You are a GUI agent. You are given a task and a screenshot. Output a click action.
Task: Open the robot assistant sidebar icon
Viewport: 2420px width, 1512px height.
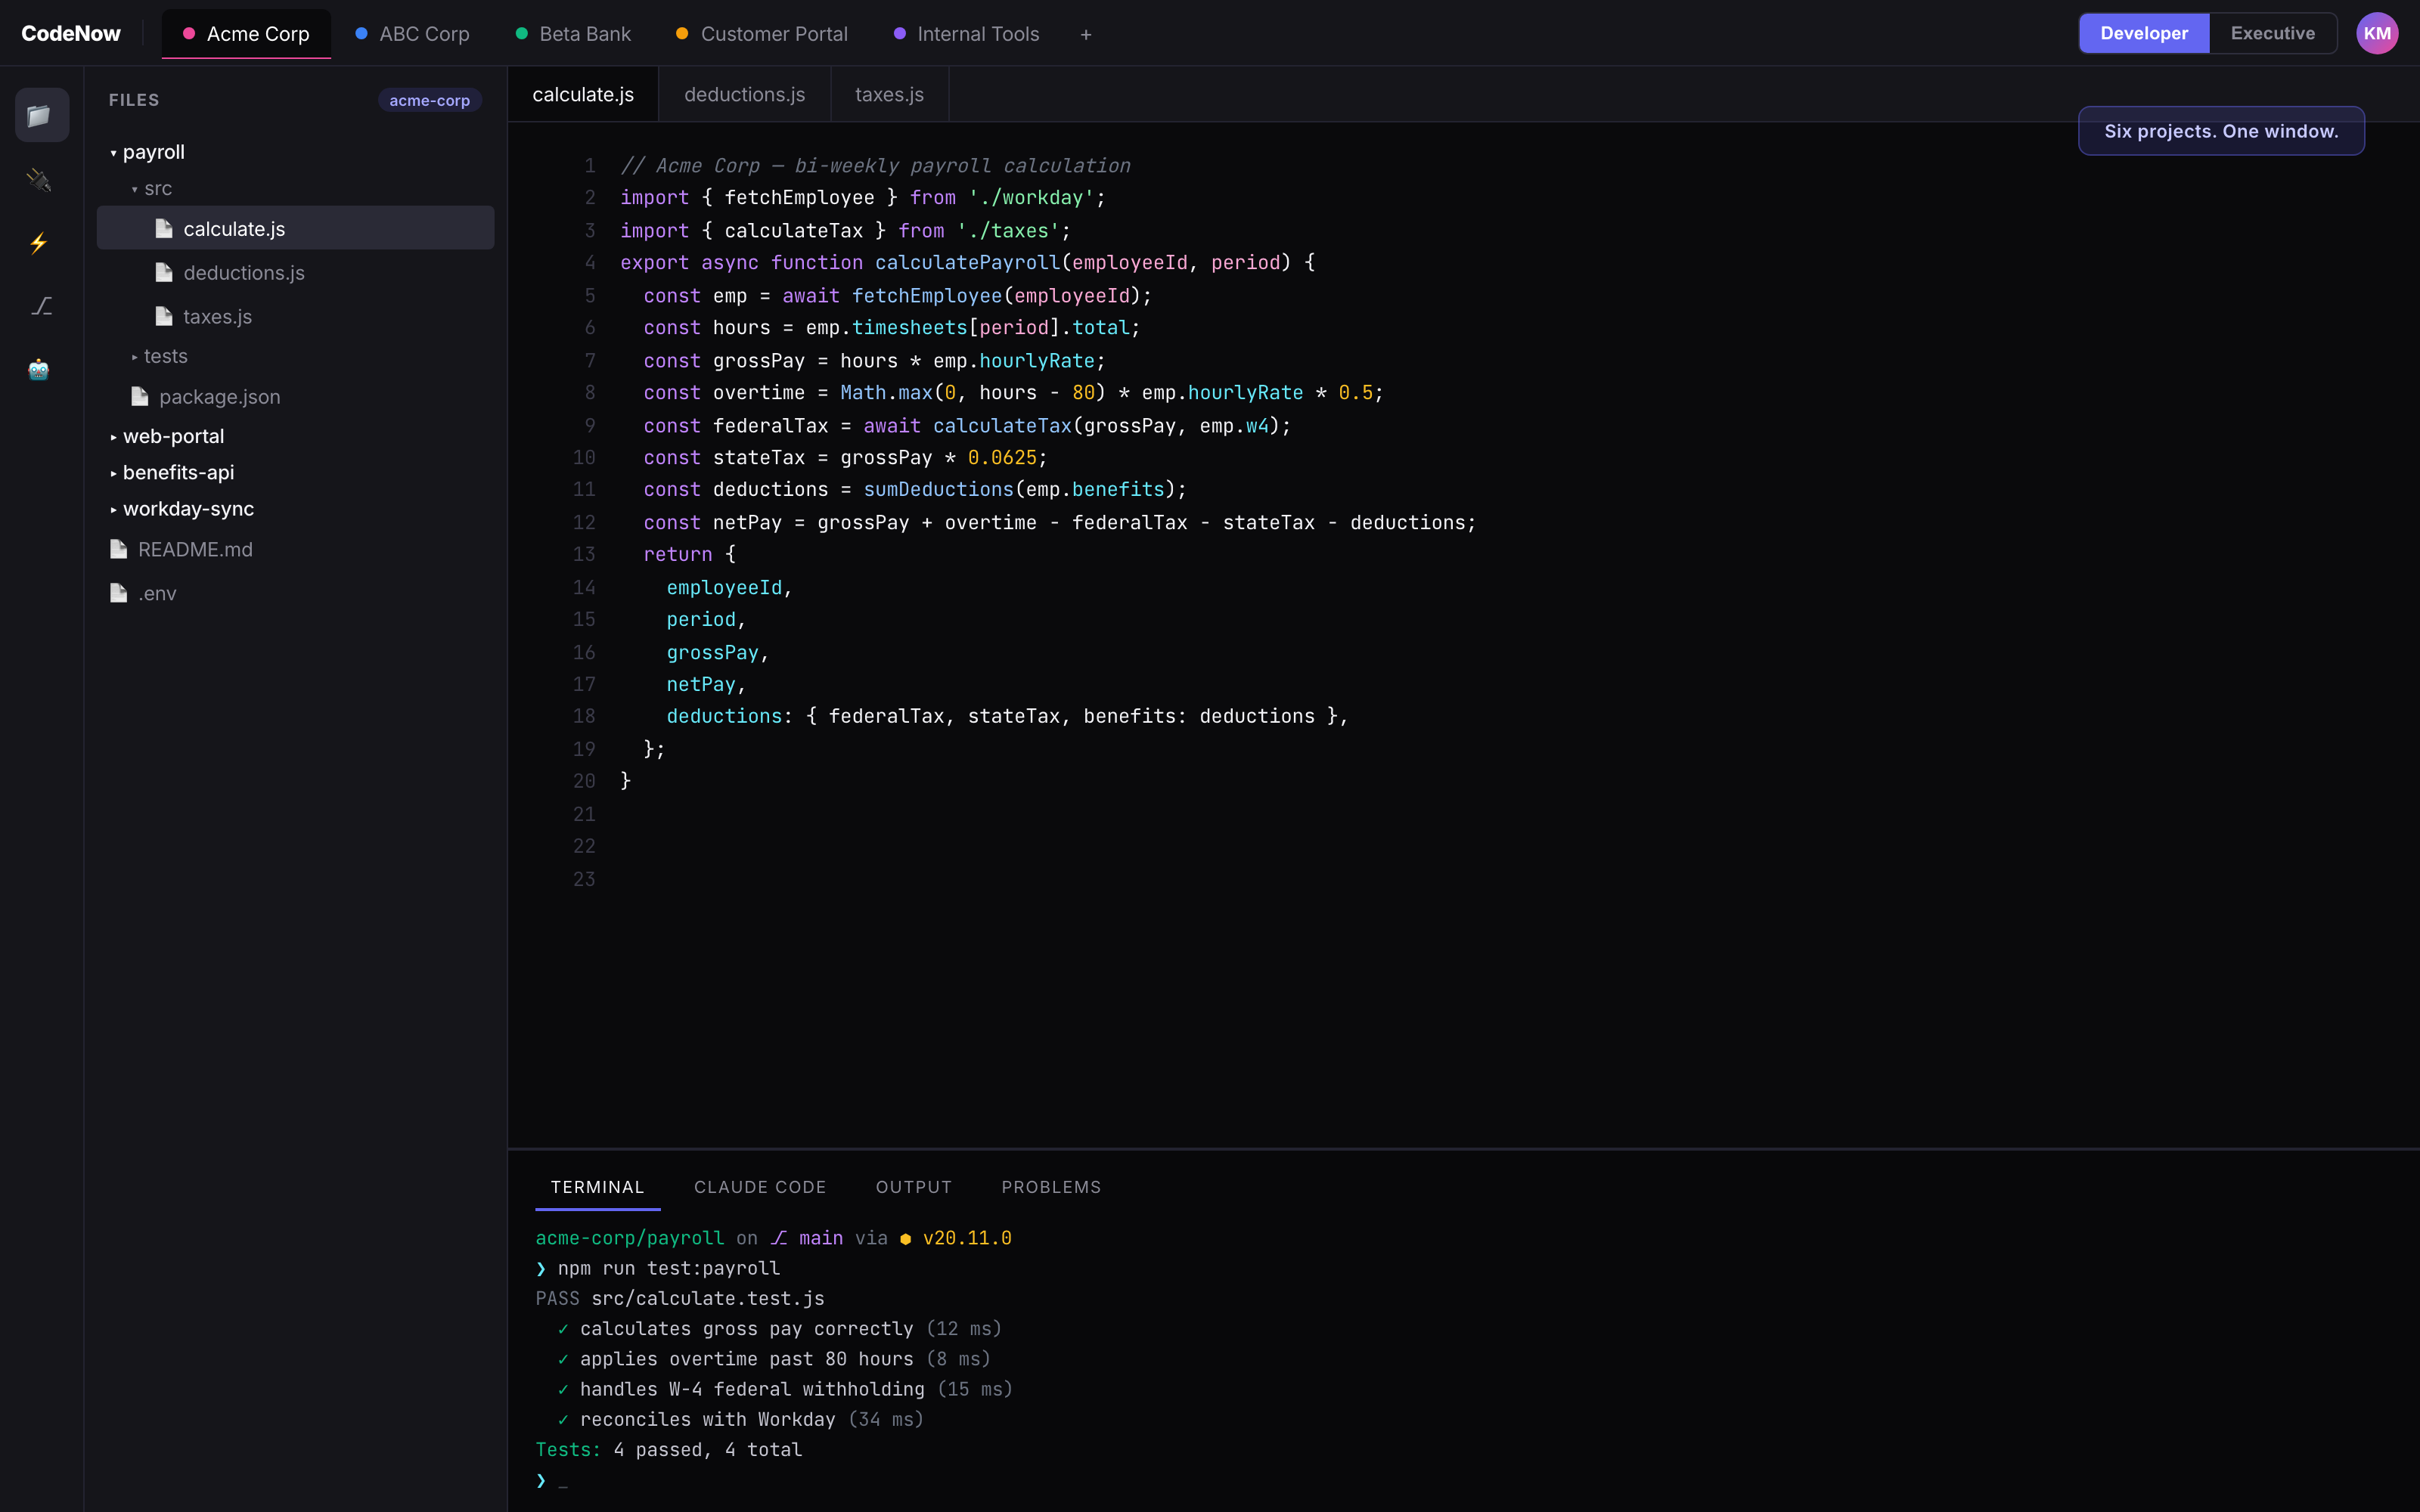pyautogui.click(x=39, y=369)
